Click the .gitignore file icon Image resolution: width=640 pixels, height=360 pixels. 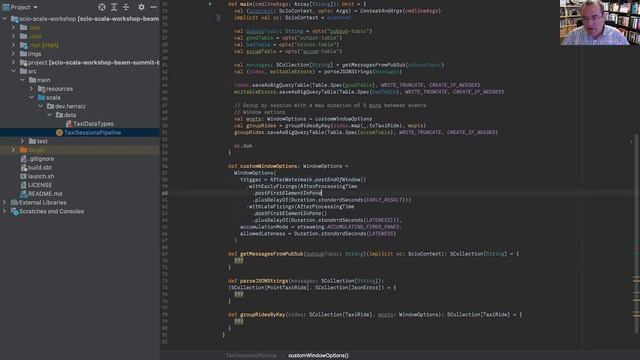tap(24, 159)
